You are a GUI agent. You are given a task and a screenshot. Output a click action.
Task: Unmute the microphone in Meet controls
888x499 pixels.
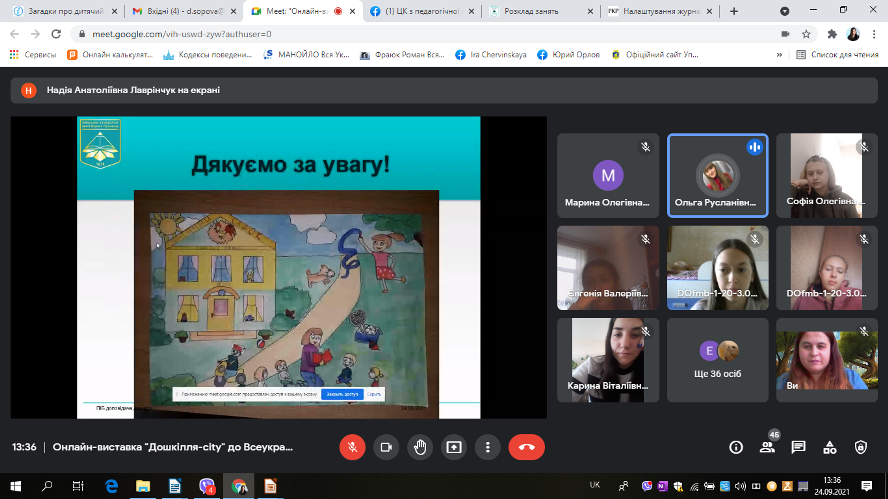pos(351,447)
